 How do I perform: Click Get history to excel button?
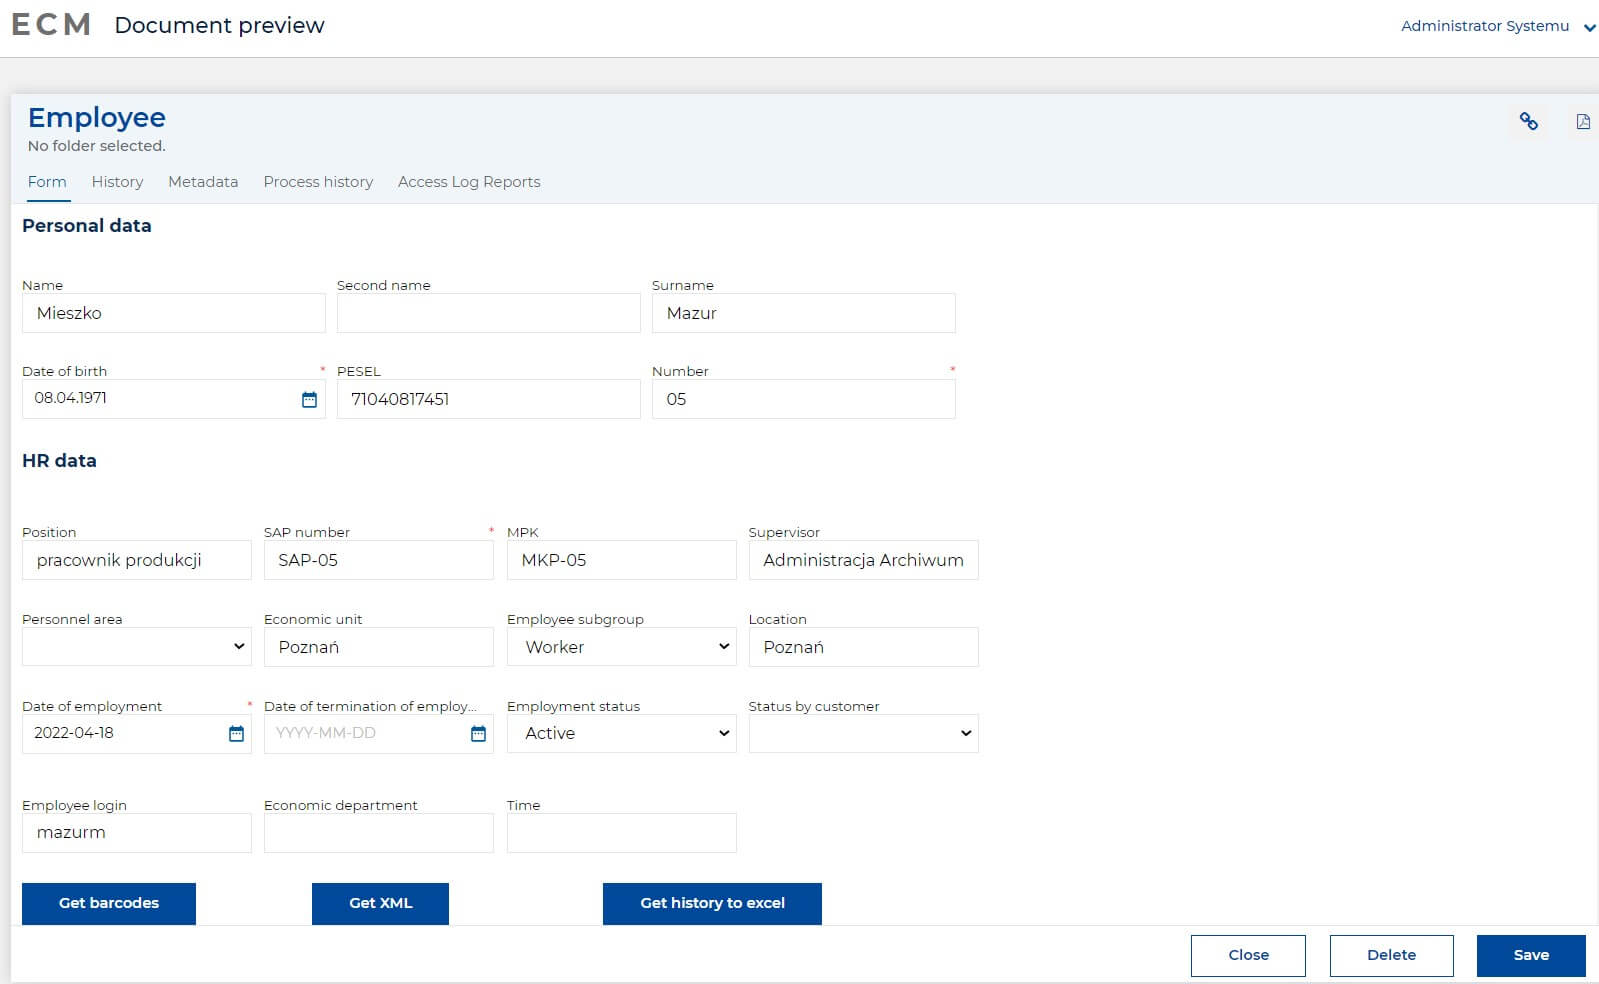pyautogui.click(x=712, y=903)
